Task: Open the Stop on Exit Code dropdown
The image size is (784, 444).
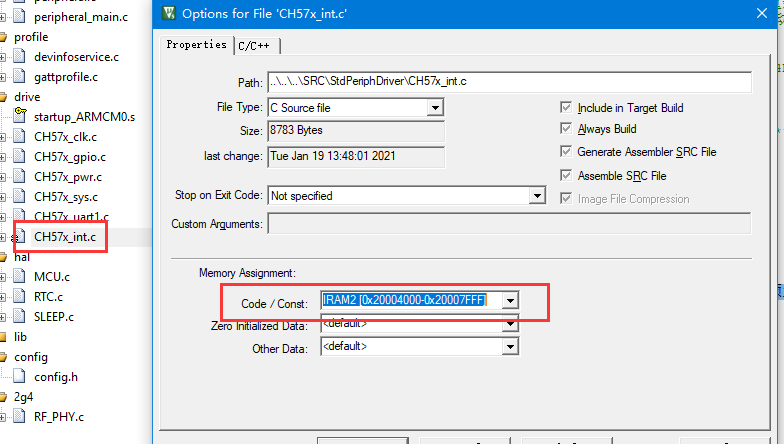Action: tap(536, 196)
